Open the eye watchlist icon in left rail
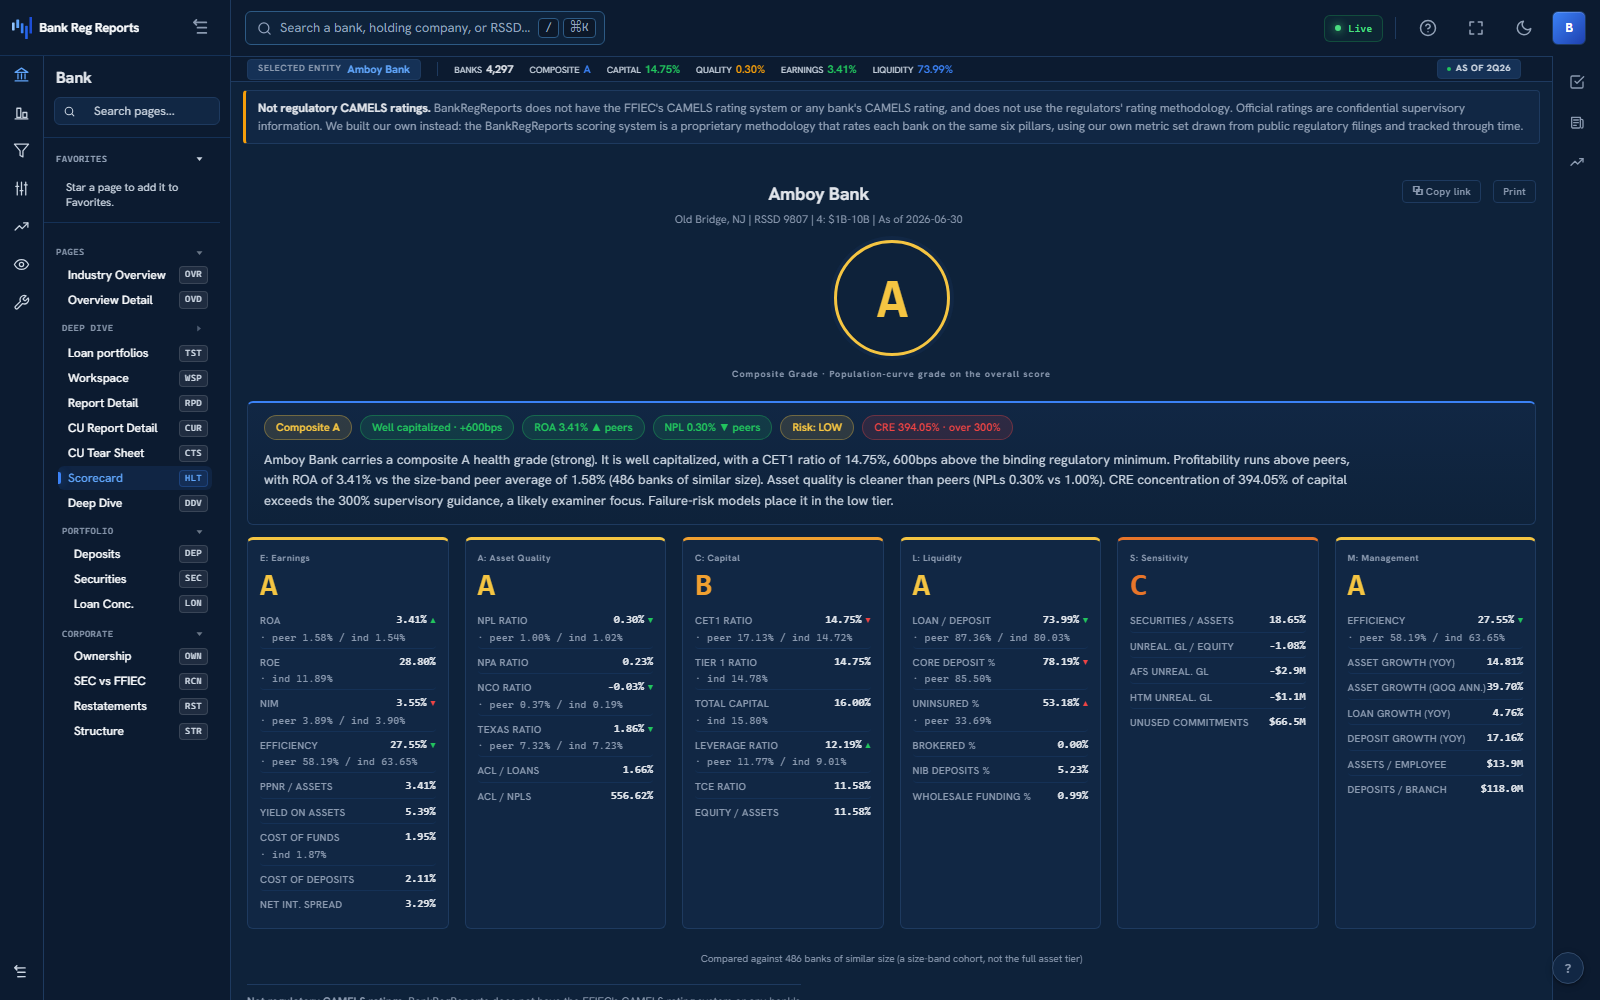This screenshot has width=1600, height=1000. (21, 265)
